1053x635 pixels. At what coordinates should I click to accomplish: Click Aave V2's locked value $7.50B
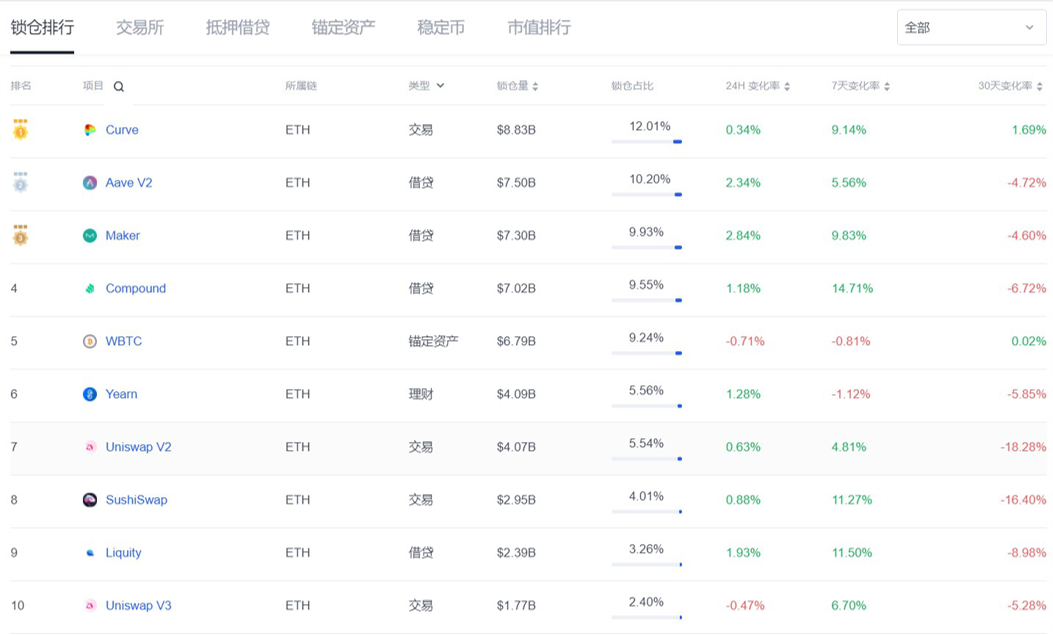point(516,183)
